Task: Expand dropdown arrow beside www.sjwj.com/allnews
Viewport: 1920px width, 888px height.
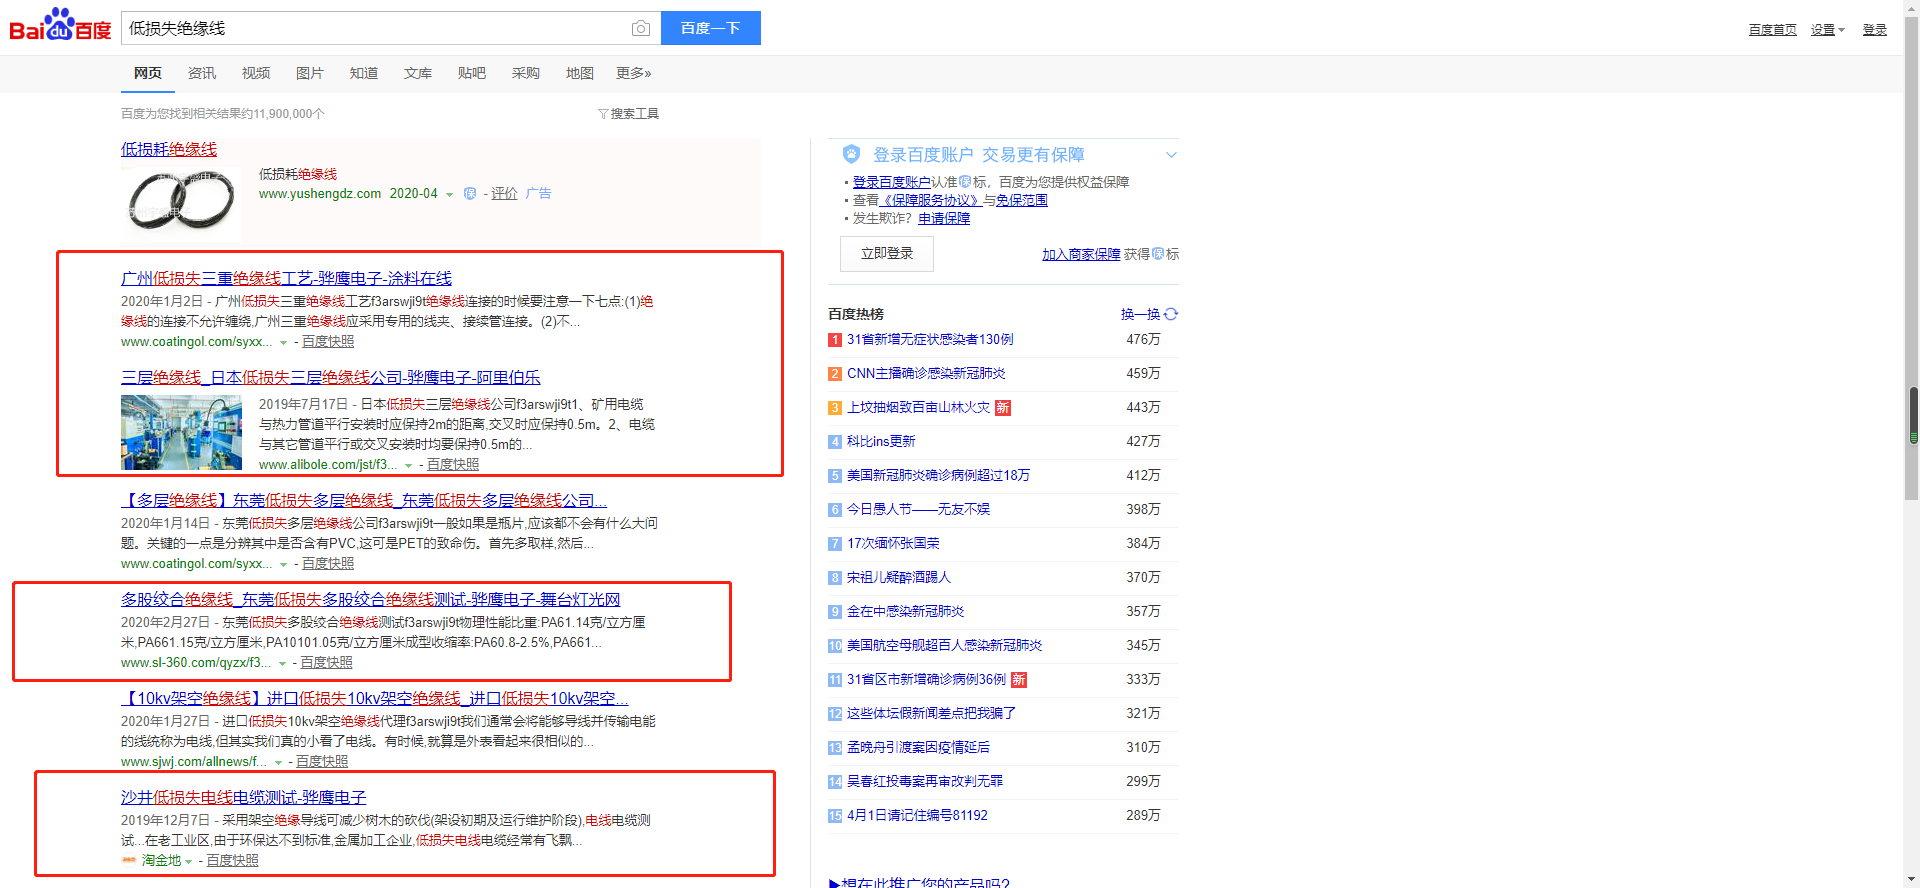Action: (277, 762)
